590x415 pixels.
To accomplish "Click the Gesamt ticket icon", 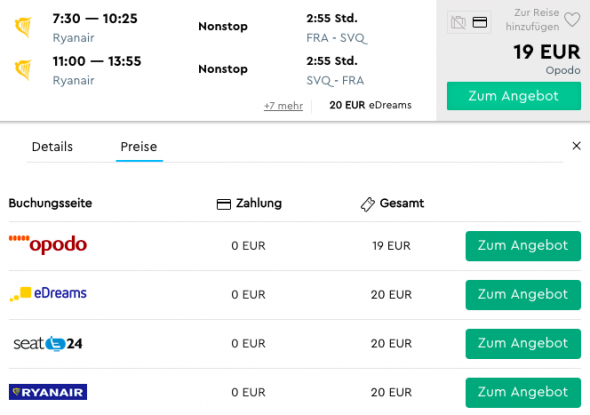I will (x=367, y=204).
